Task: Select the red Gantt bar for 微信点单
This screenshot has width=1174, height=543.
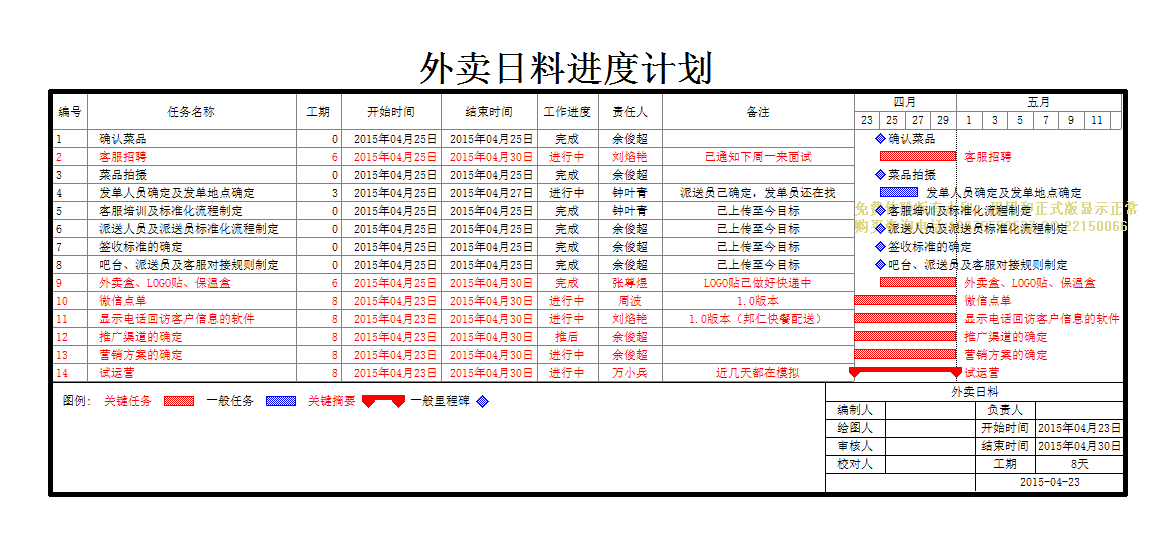Action: coord(905,300)
